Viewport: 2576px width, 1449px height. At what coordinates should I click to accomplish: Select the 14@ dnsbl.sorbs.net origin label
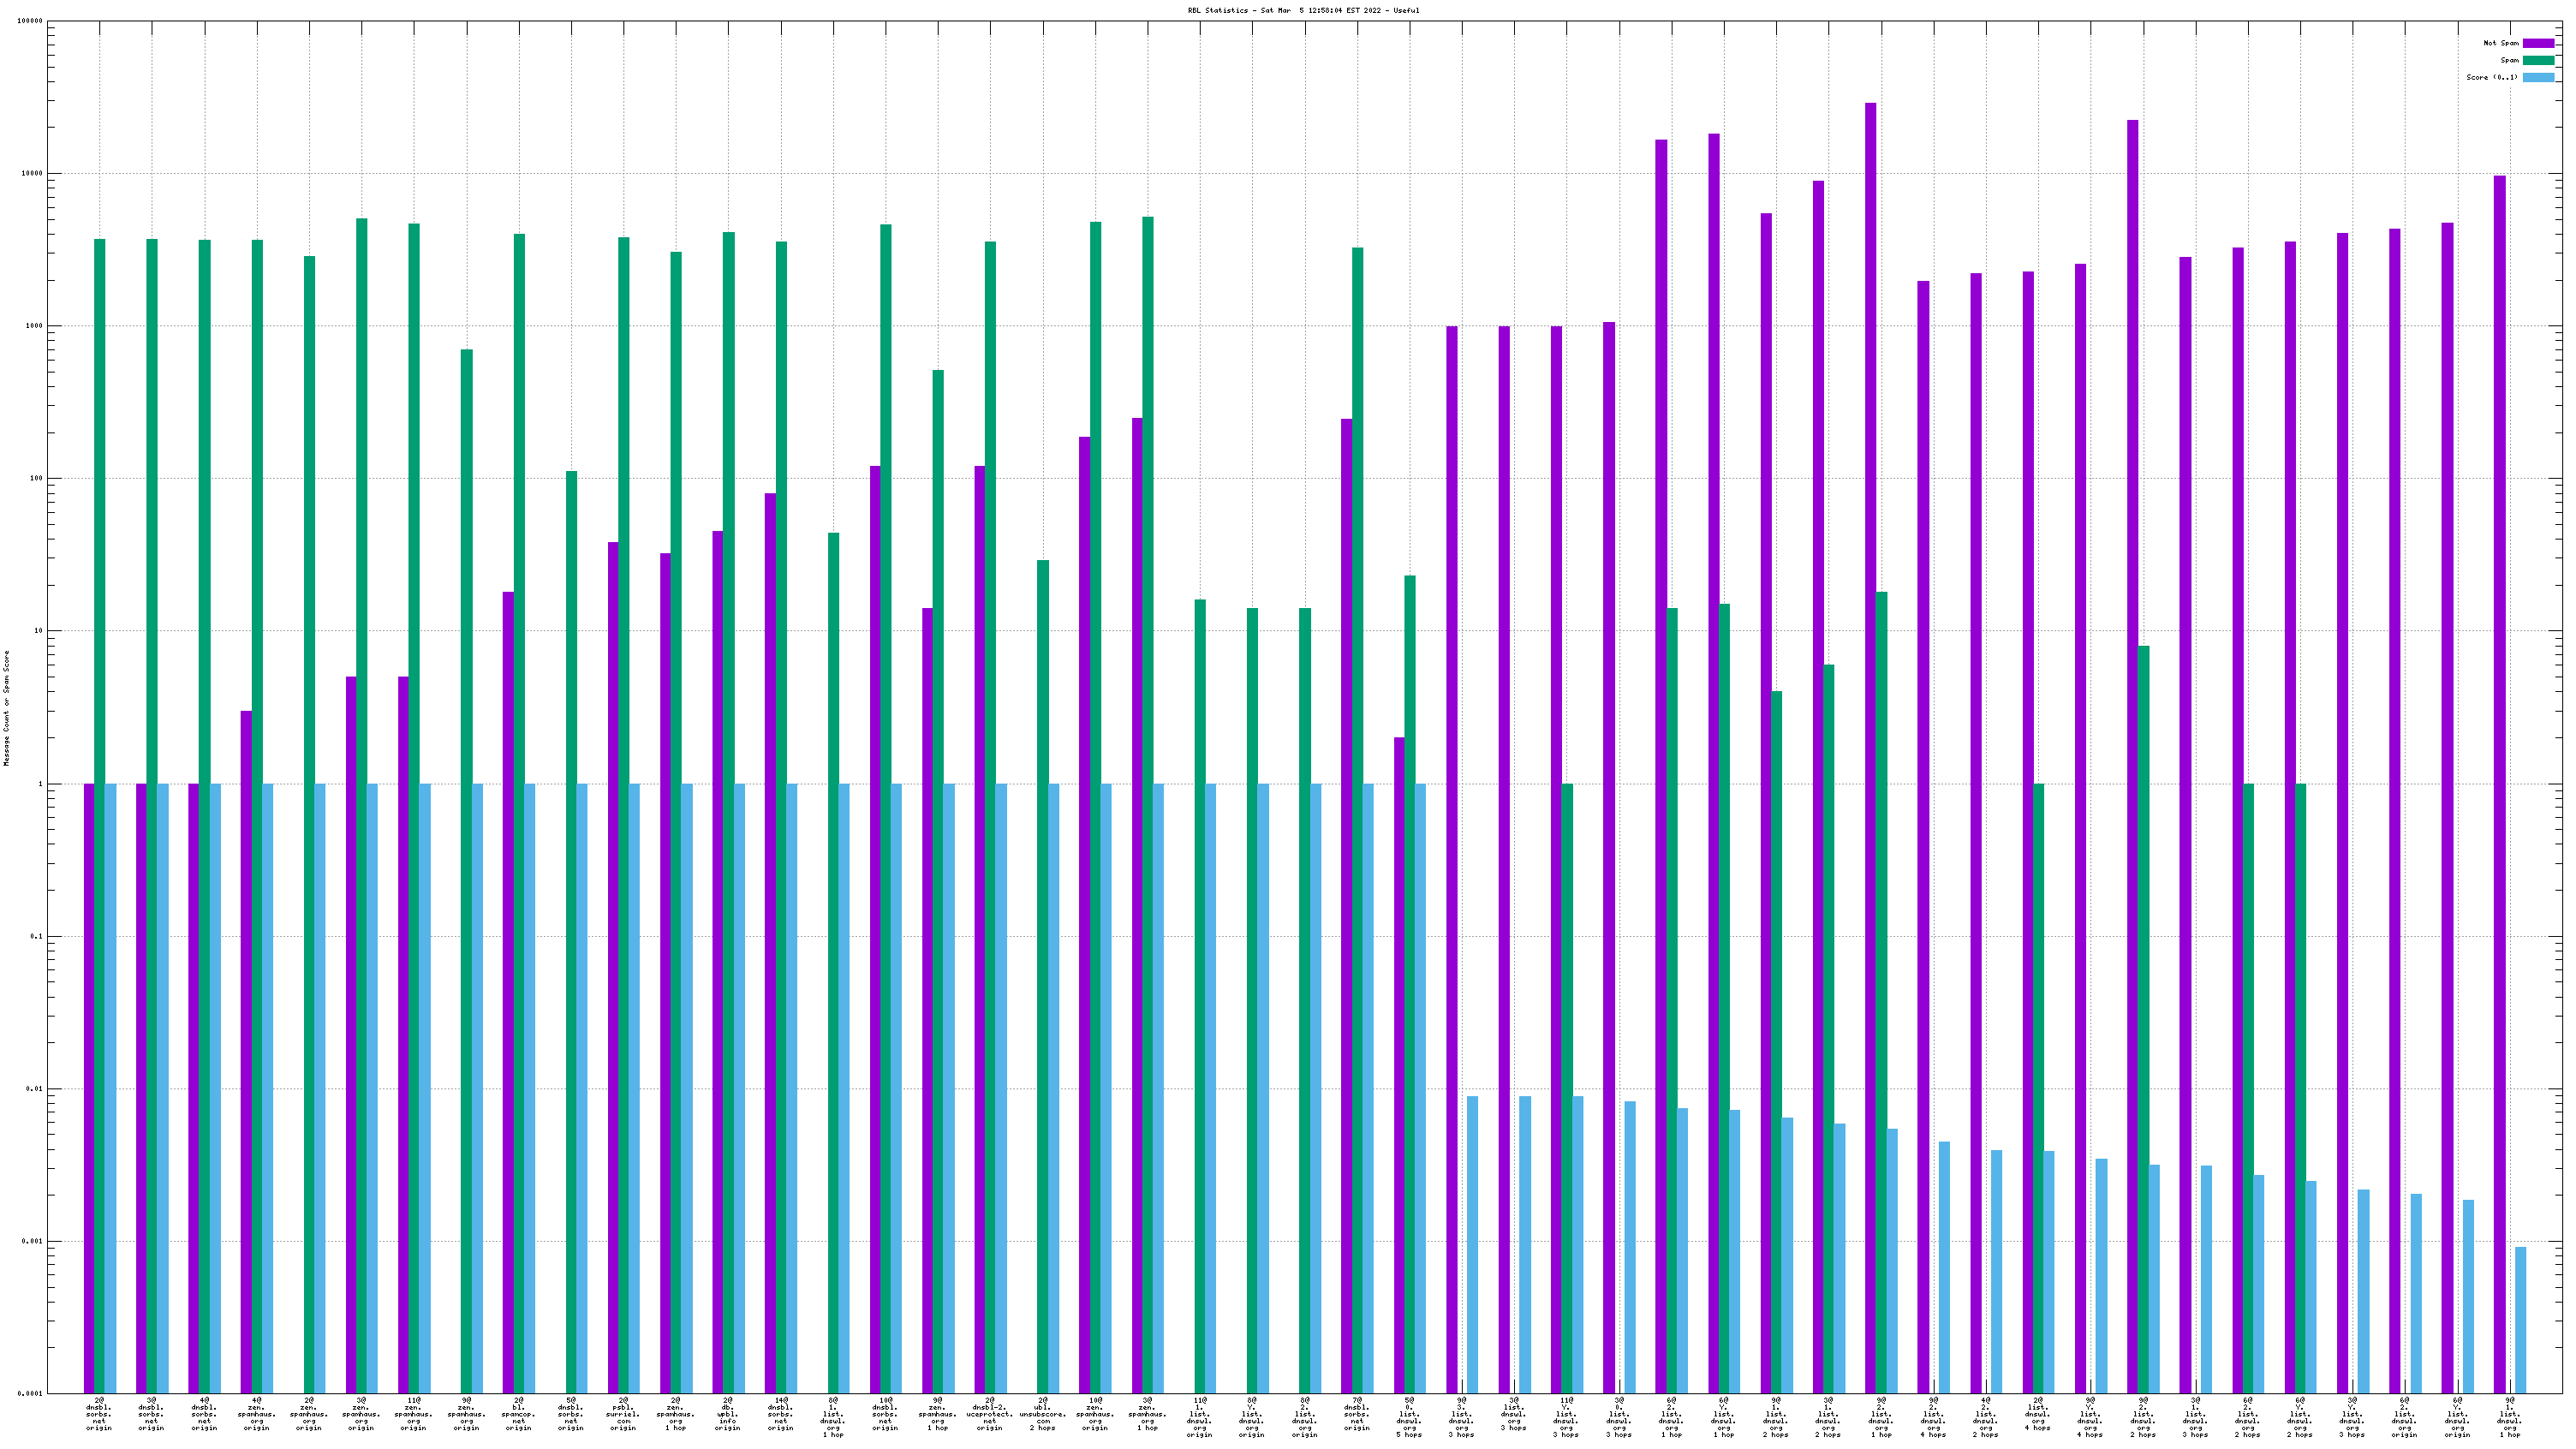780,1414
